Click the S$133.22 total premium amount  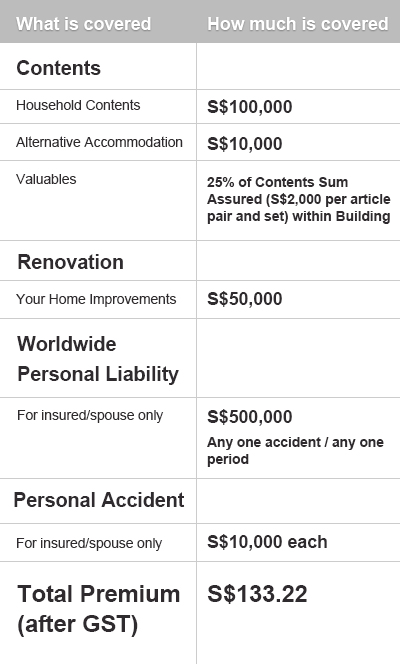pos(257,594)
